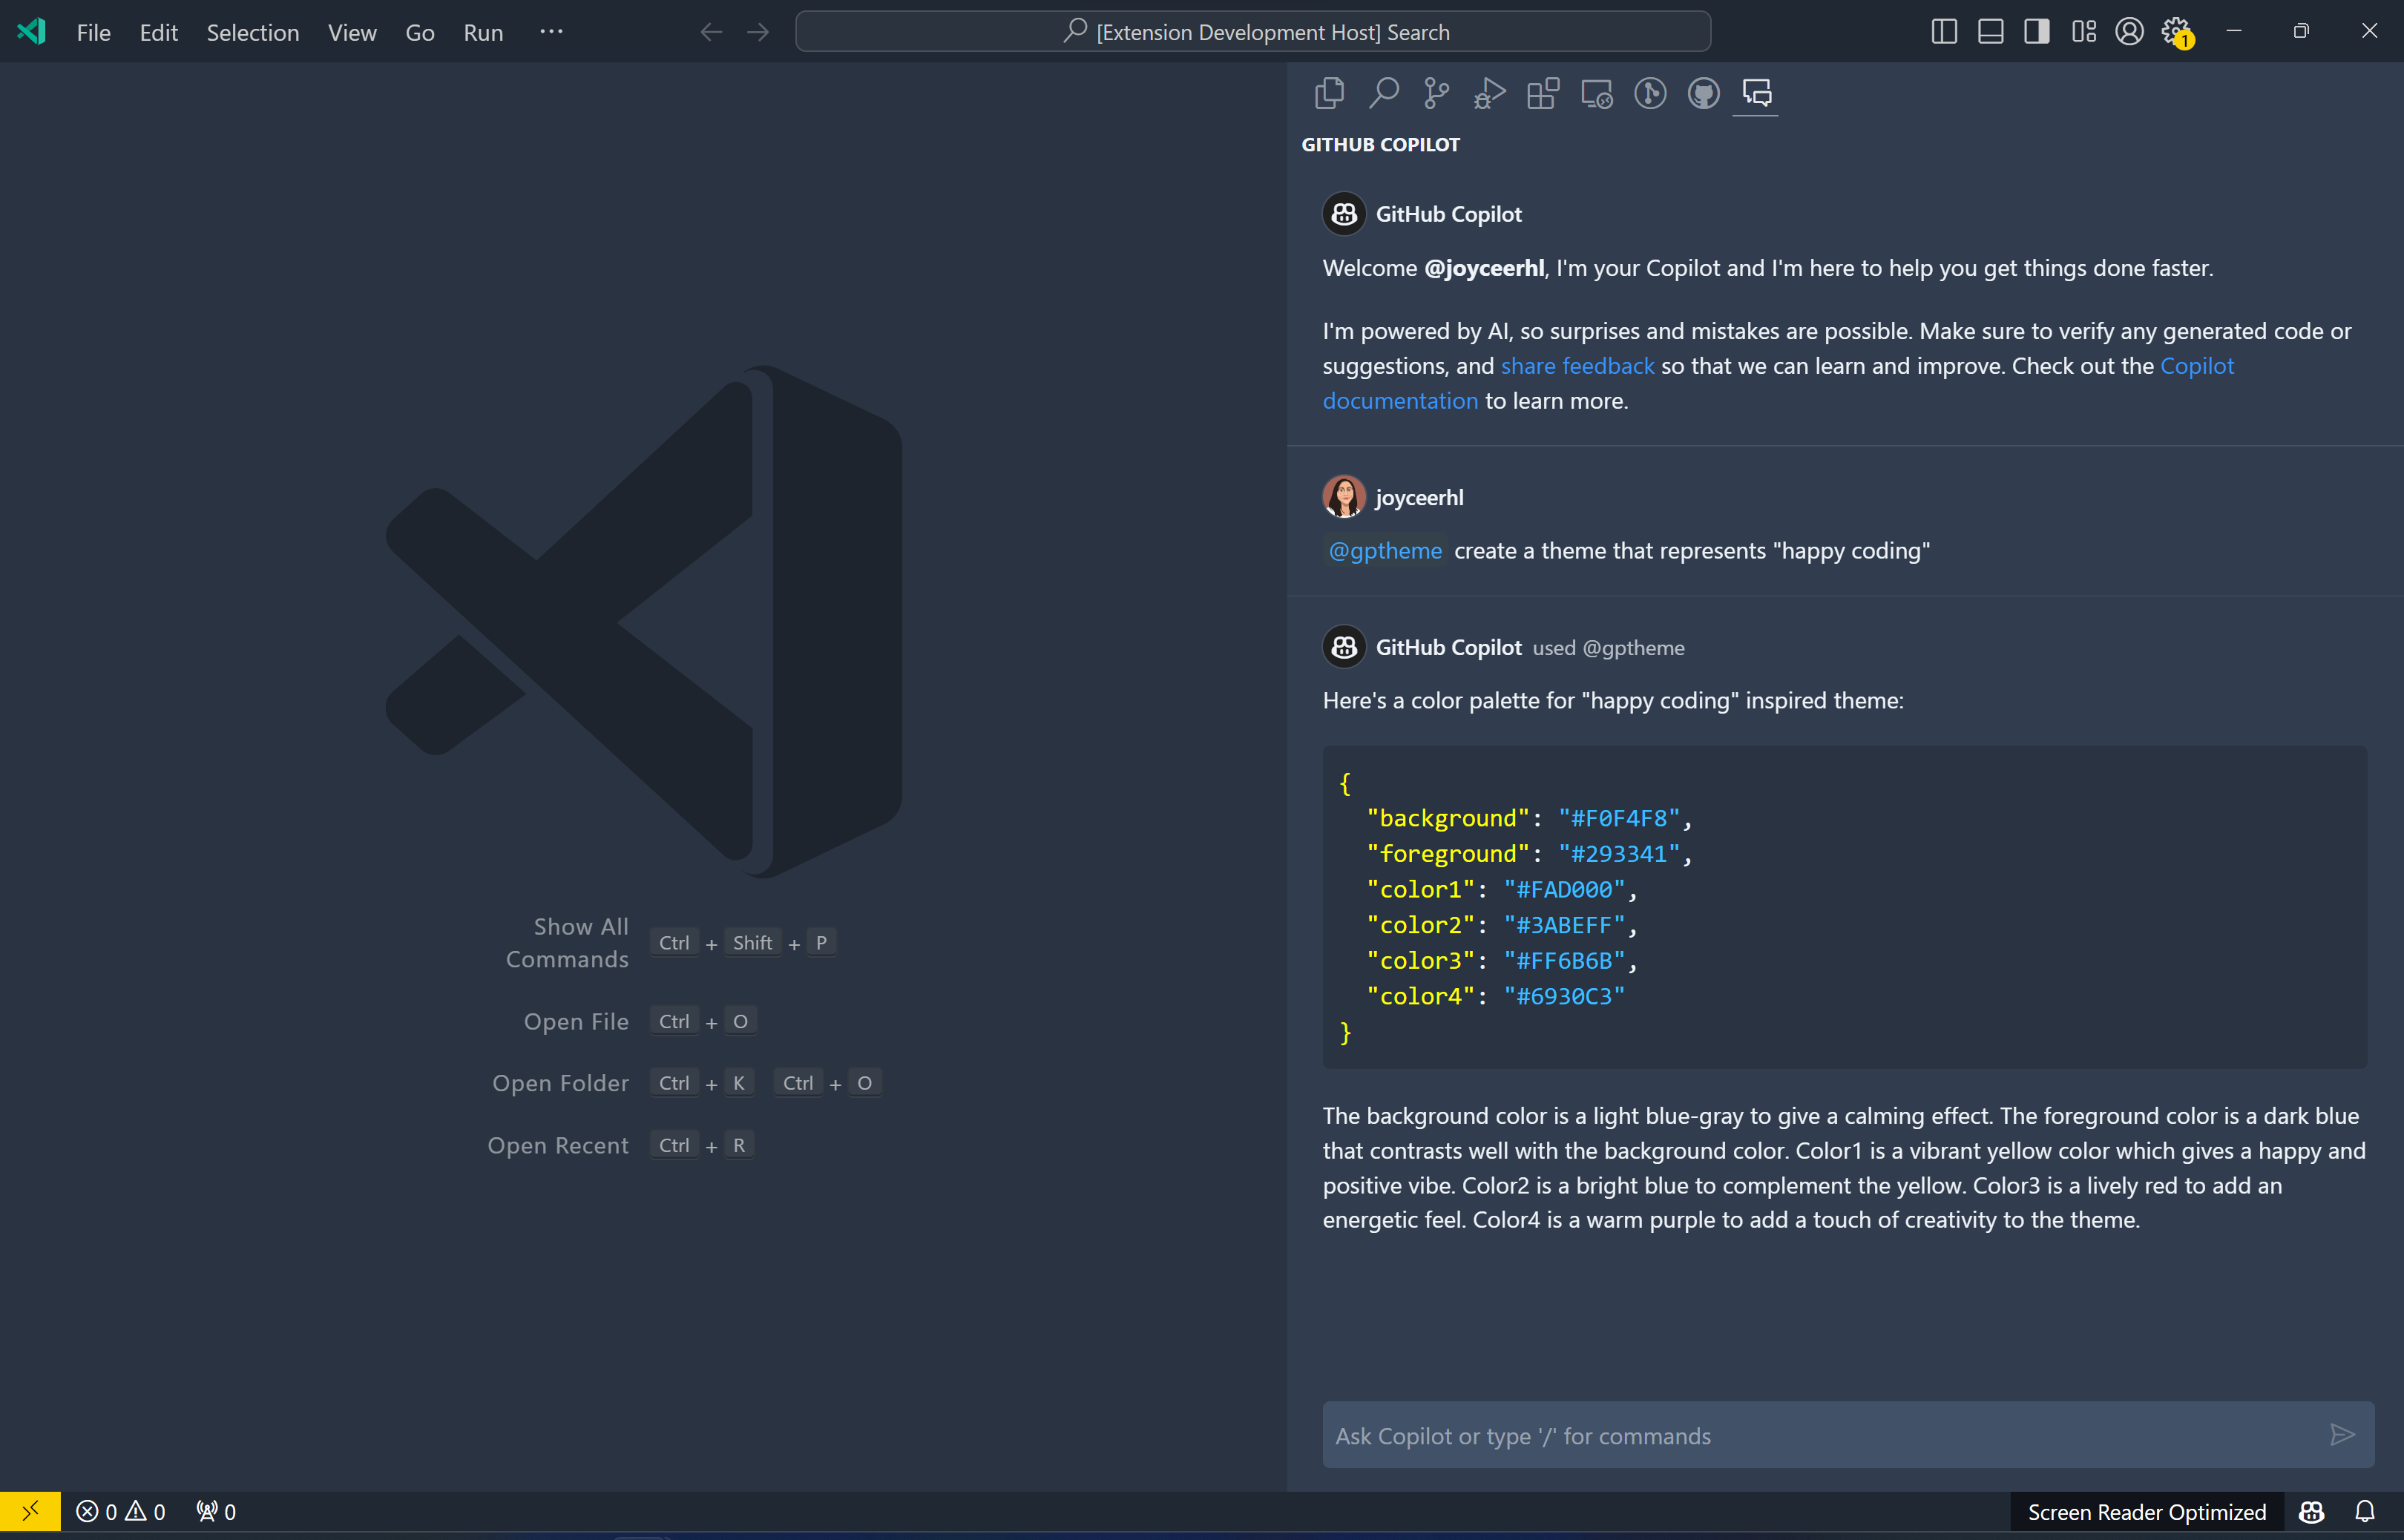
Task: Open the Accounts menu
Action: point(2129,32)
